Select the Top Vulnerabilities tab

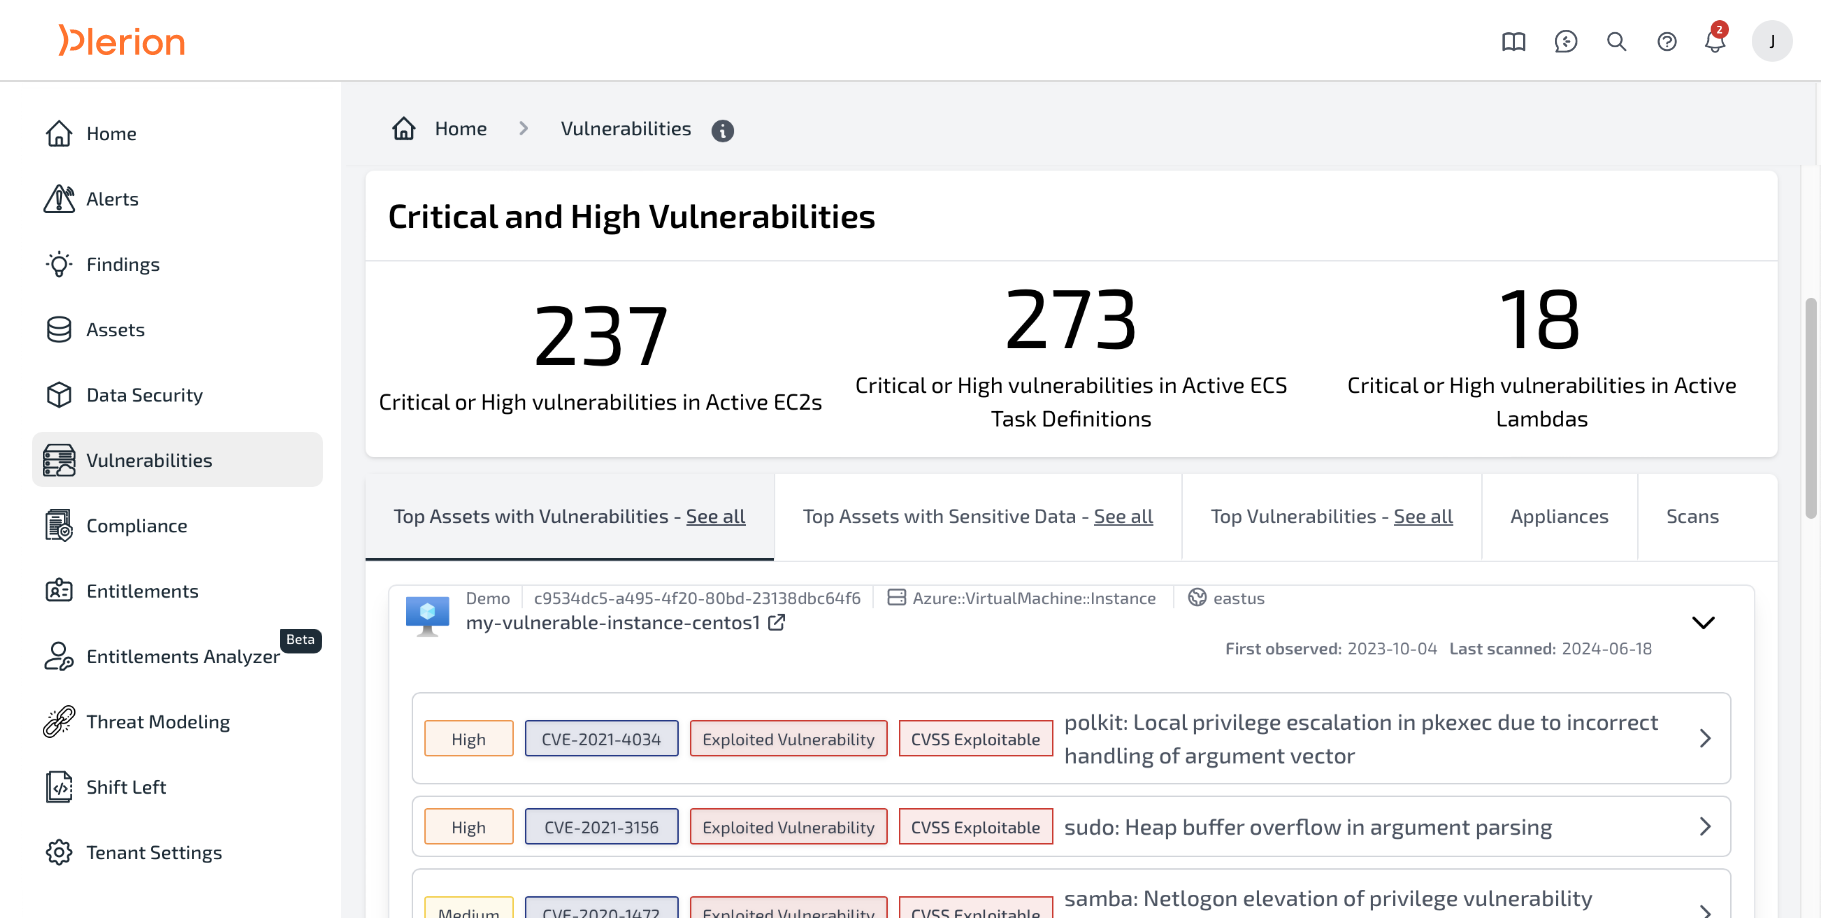tap(1332, 517)
